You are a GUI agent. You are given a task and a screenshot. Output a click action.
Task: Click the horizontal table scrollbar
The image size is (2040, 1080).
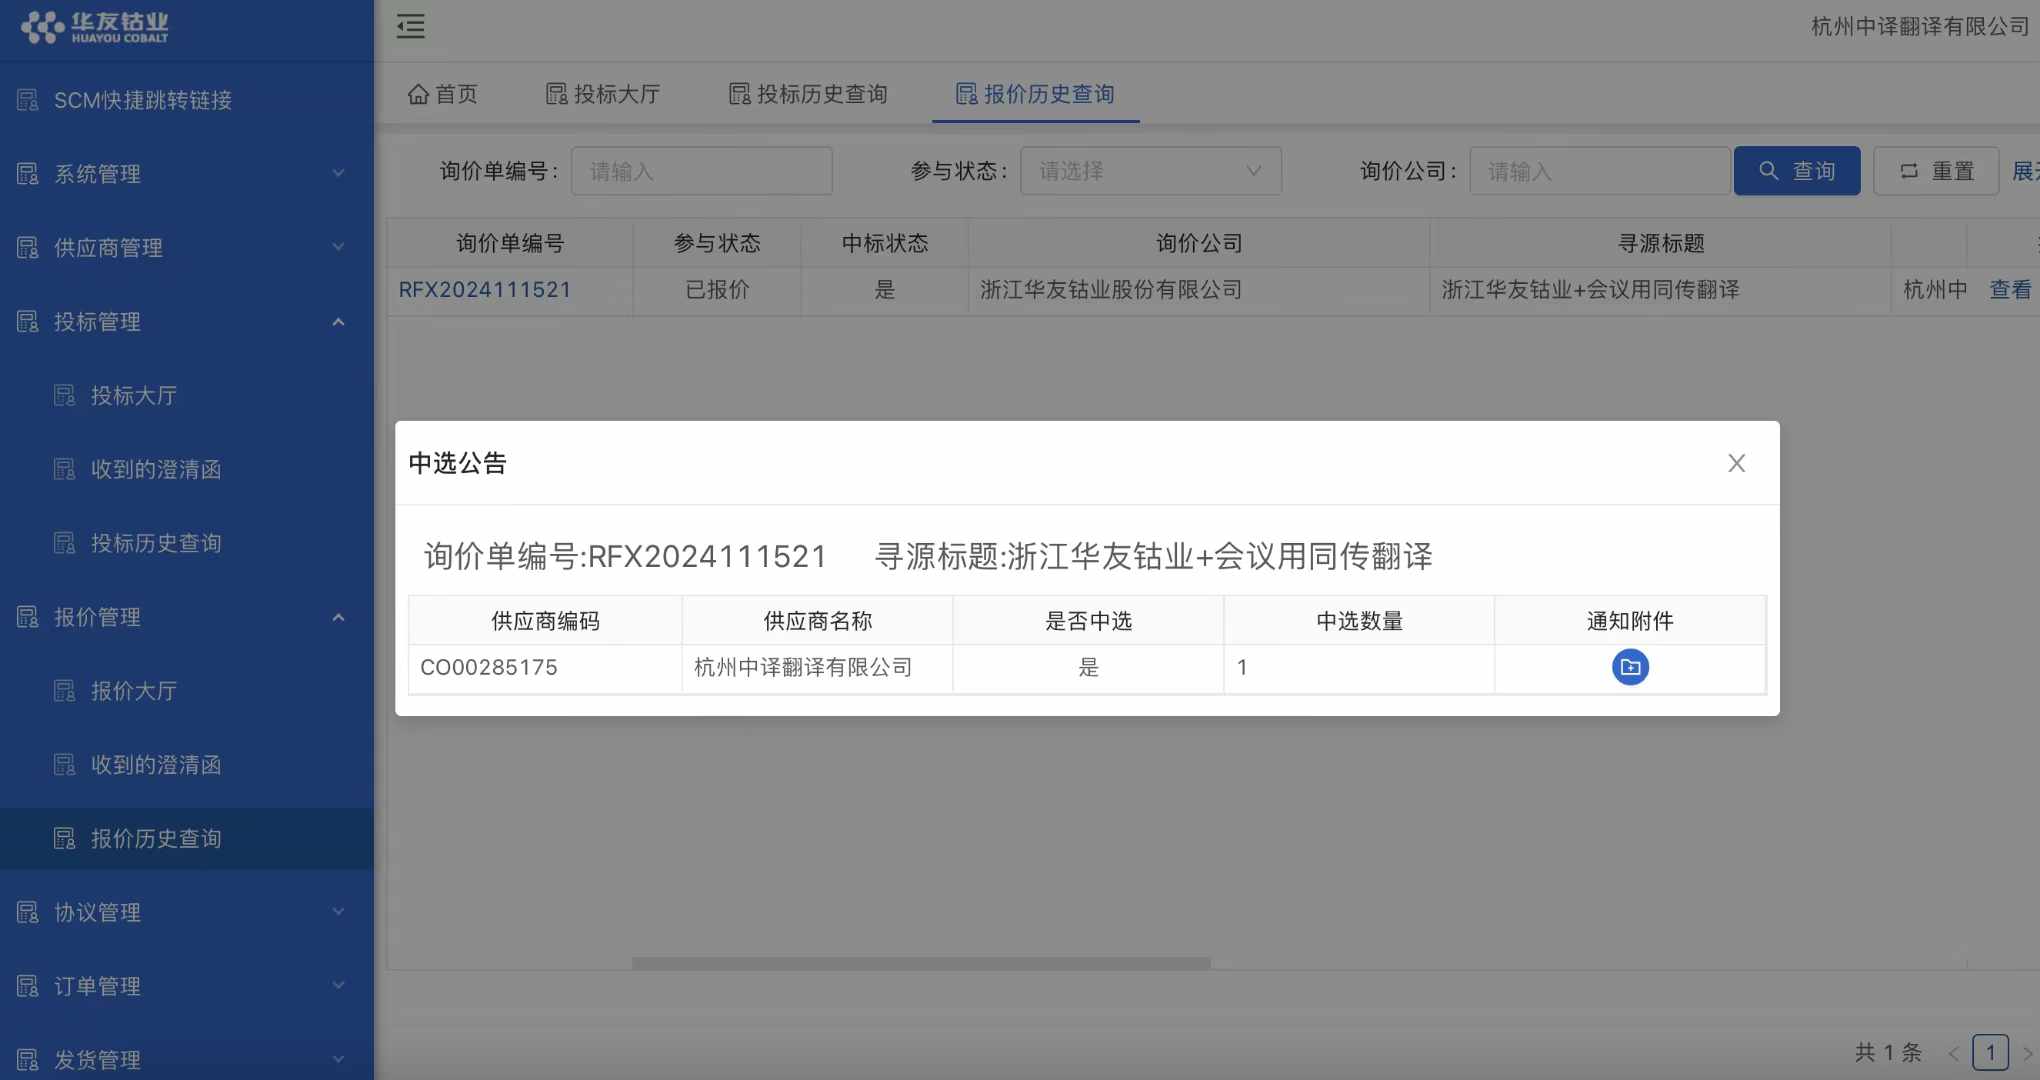[921, 963]
